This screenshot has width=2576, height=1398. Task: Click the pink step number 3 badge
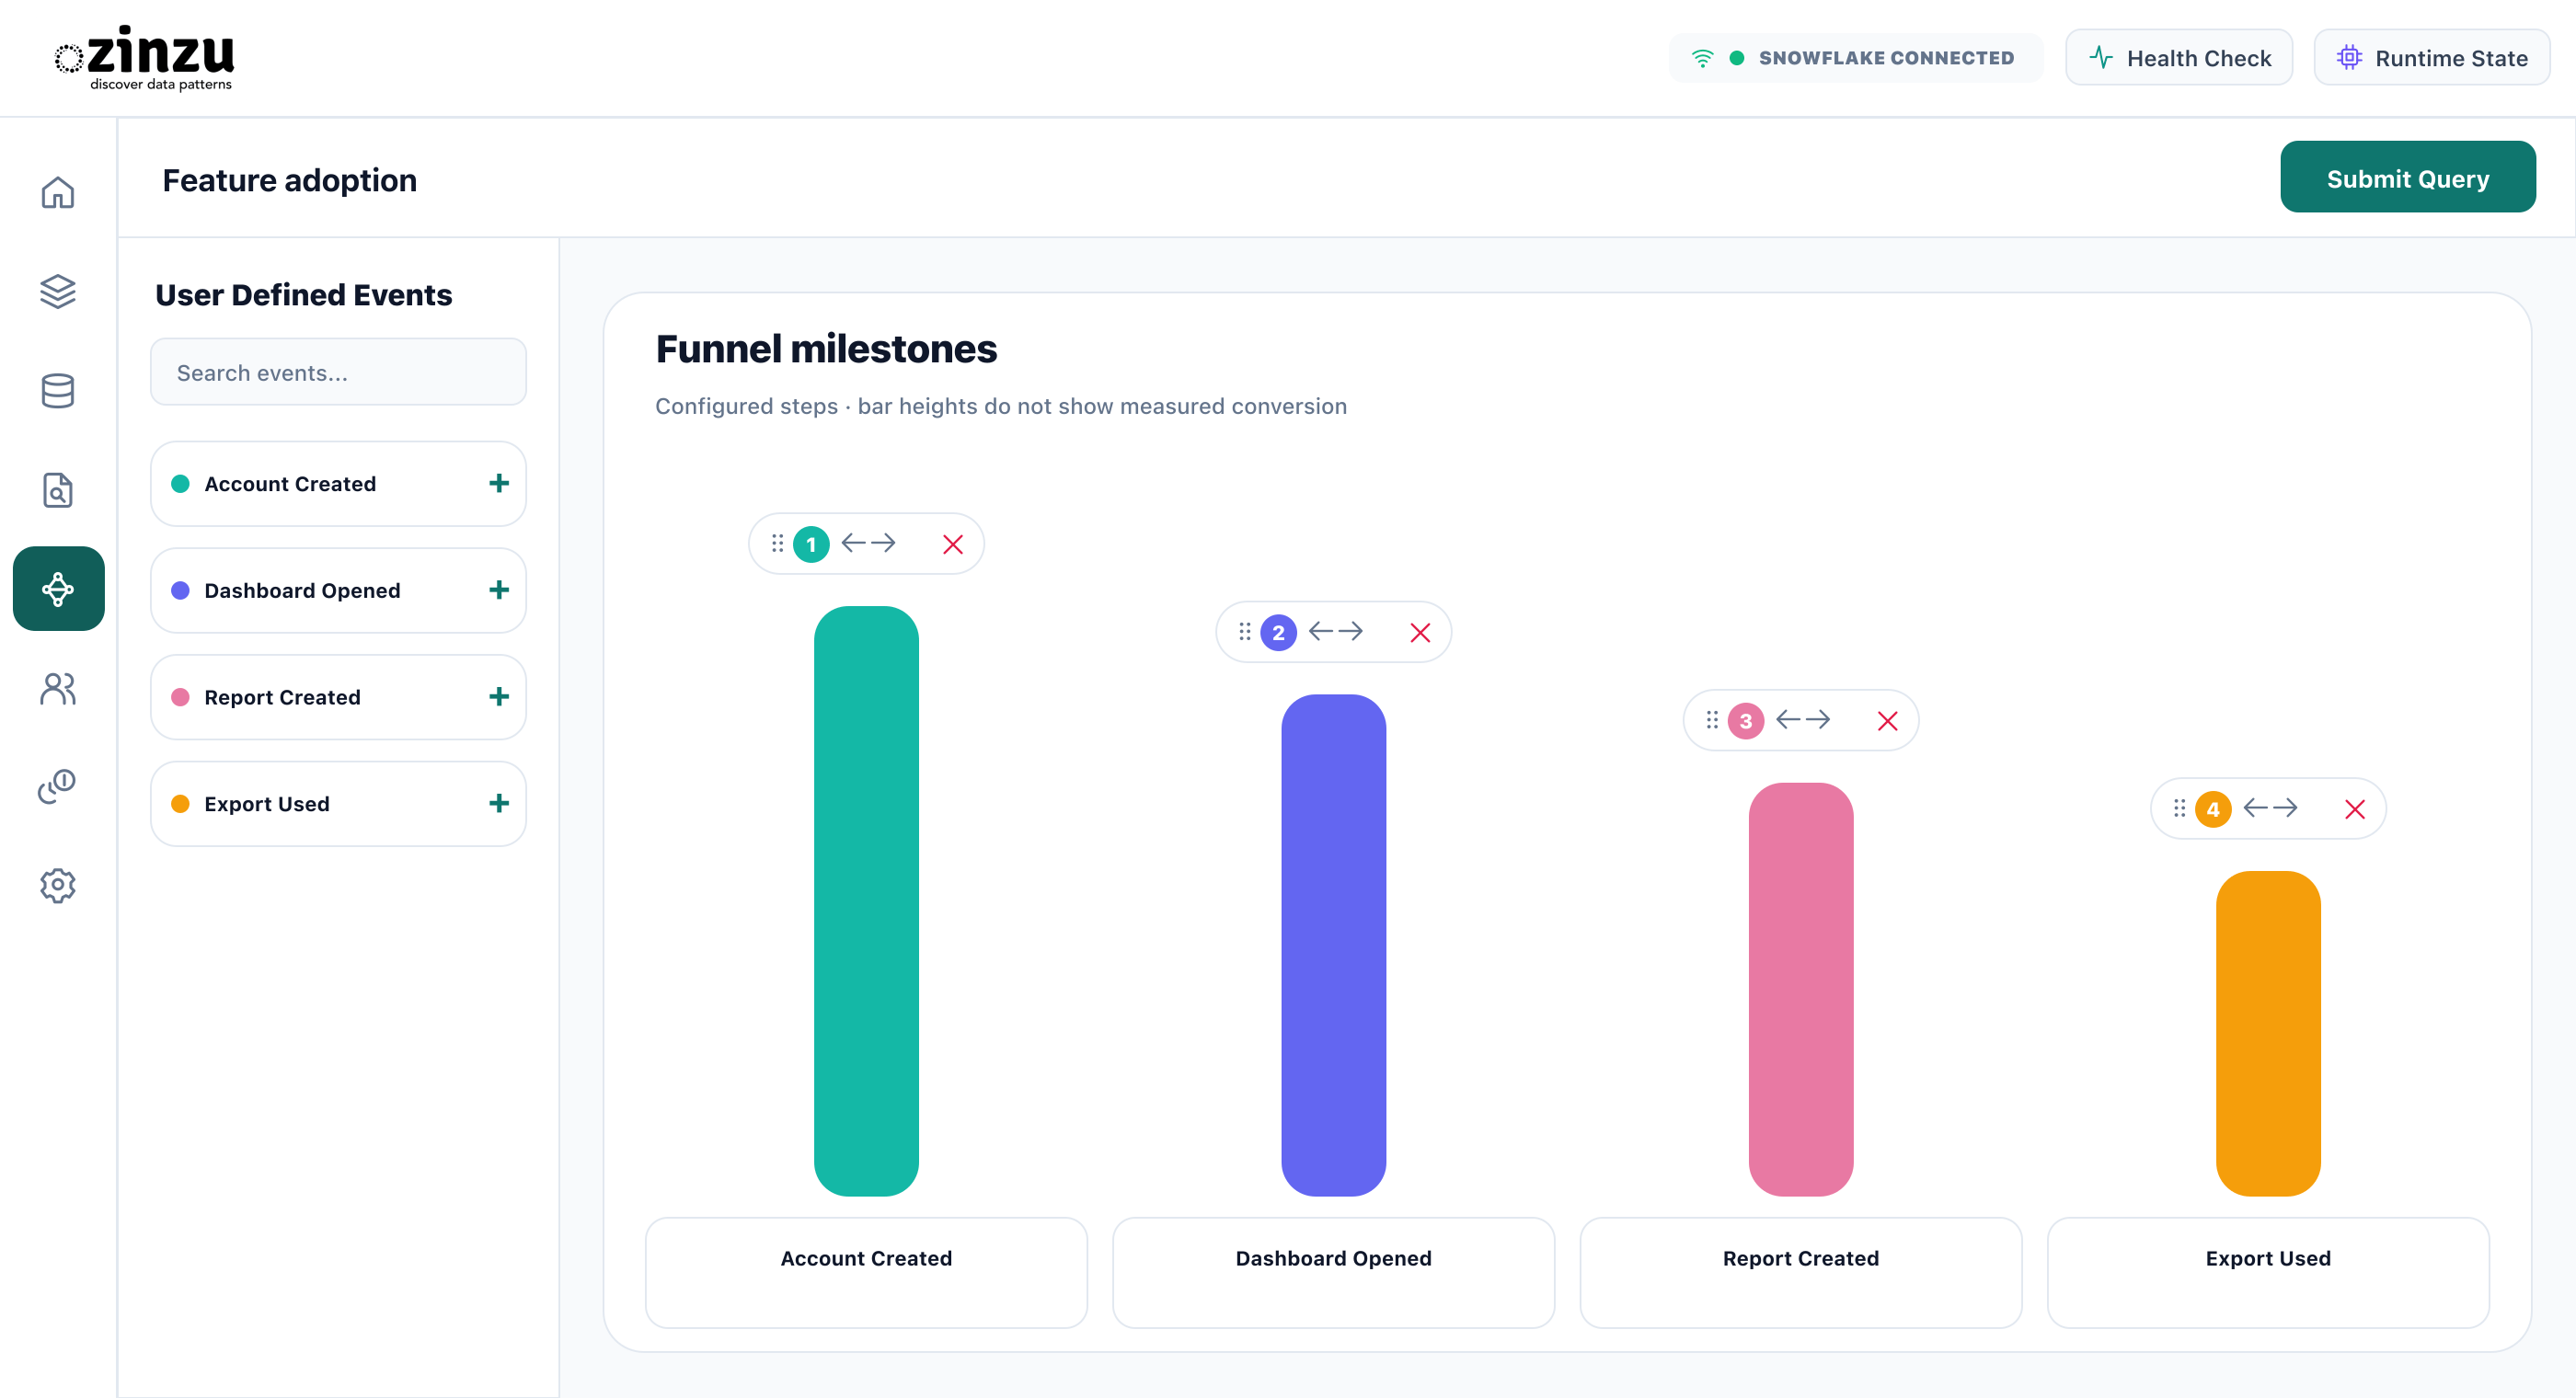(x=1746, y=721)
